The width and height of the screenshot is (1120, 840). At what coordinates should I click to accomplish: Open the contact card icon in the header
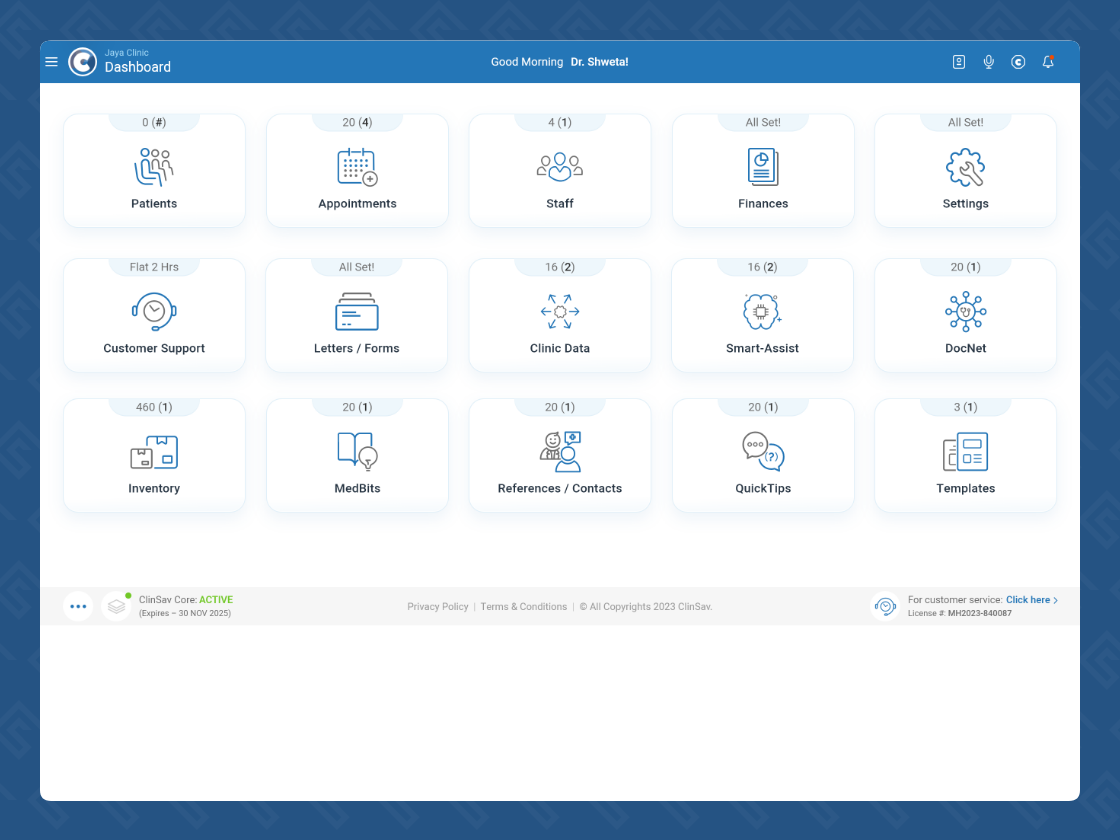tap(959, 62)
